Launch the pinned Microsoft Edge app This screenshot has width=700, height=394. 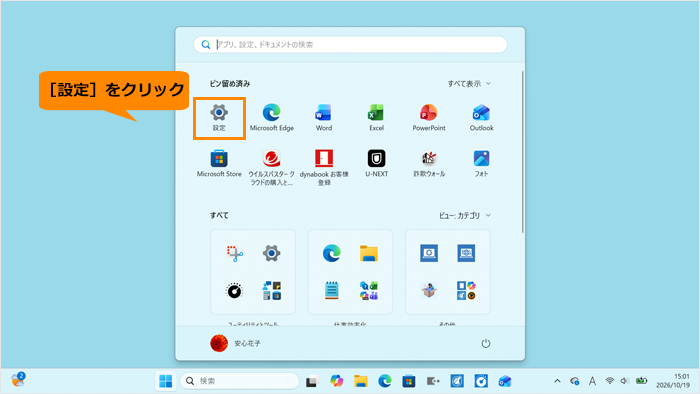click(x=271, y=118)
